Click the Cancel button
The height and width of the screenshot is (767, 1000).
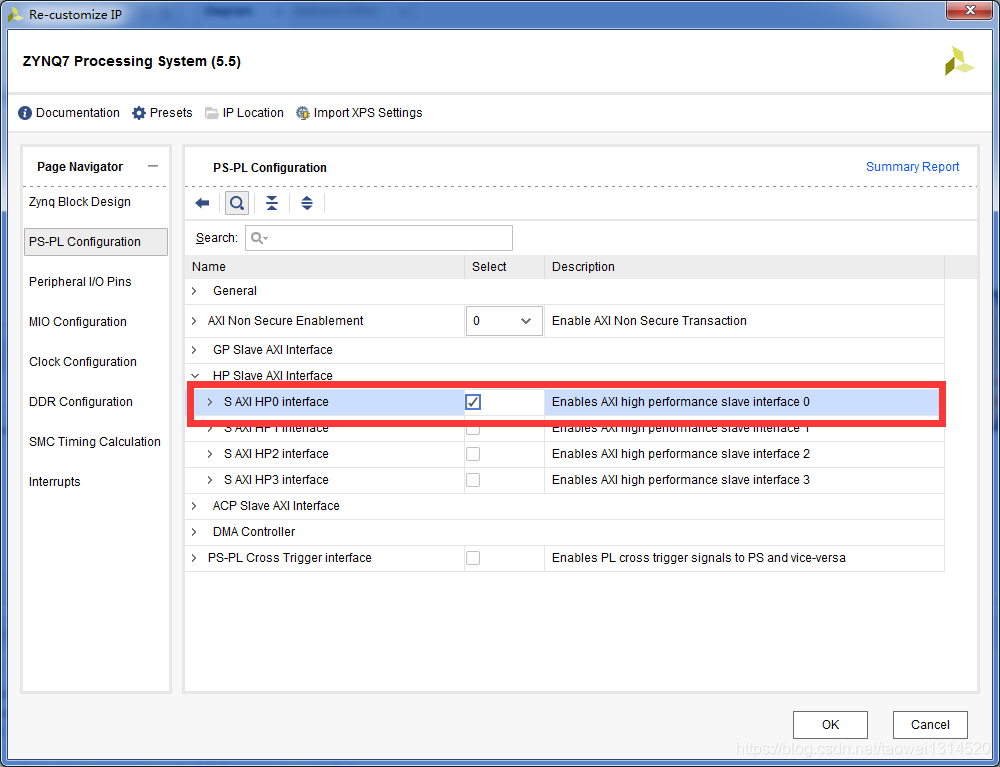(x=930, y=725)
